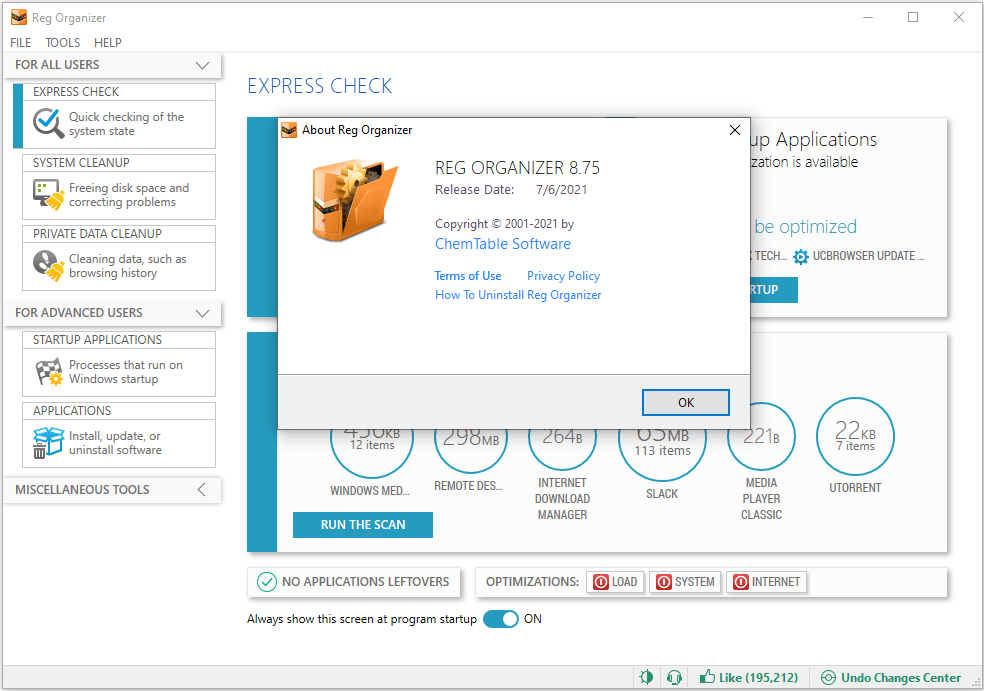The width and height of the screenshot is (984, 691).
Task: Open the Undo Changes Center text link
Action: pyautogui.click(x=901, y=678)
